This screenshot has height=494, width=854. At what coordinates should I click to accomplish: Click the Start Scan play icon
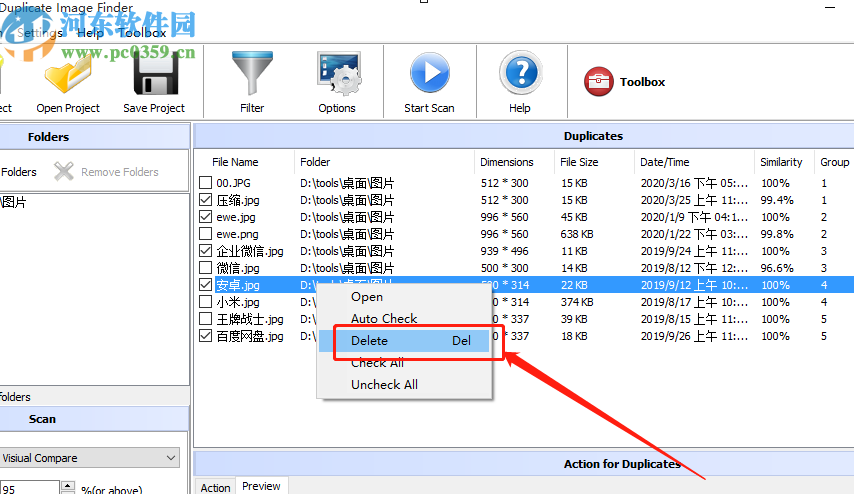(430, 72)
